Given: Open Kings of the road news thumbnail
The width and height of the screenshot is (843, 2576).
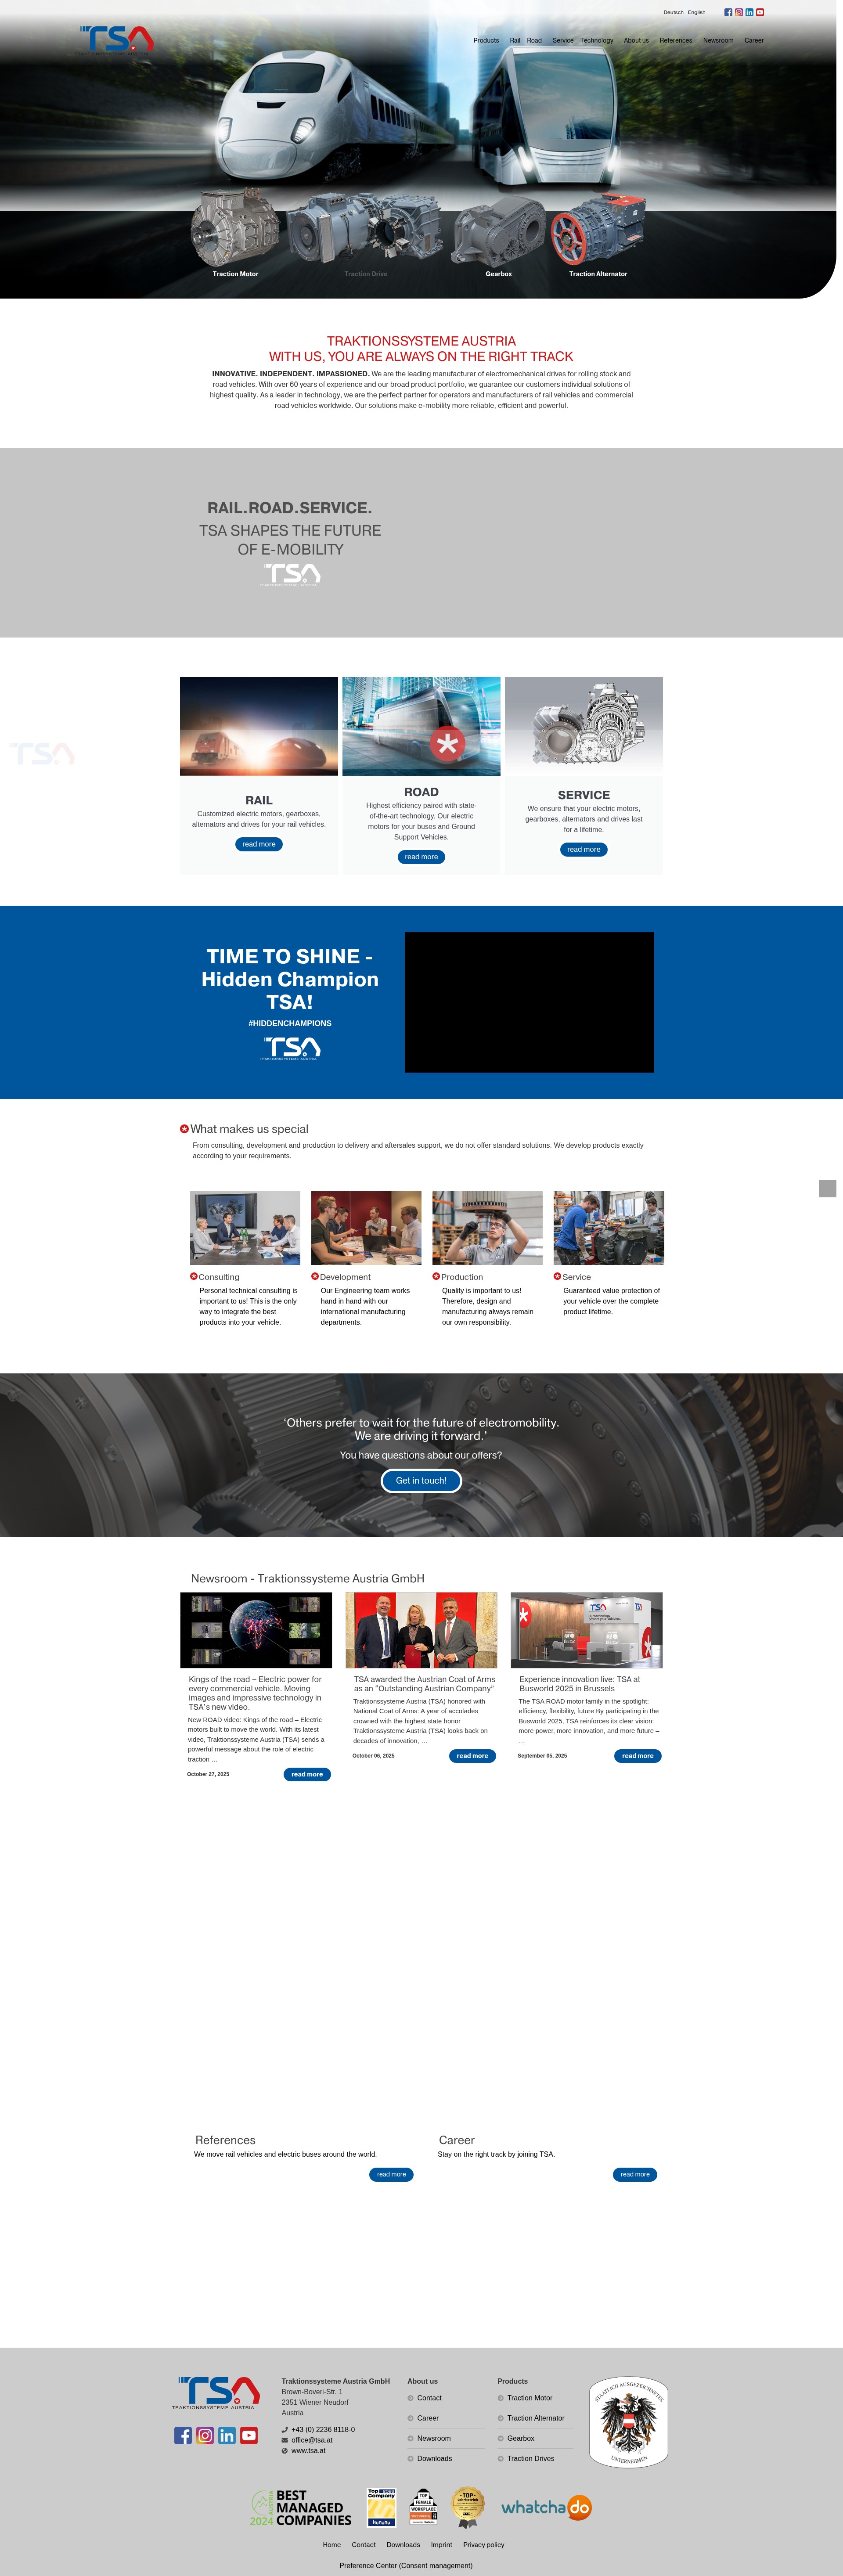Looking at the screenshot, I should point(256,1630).
